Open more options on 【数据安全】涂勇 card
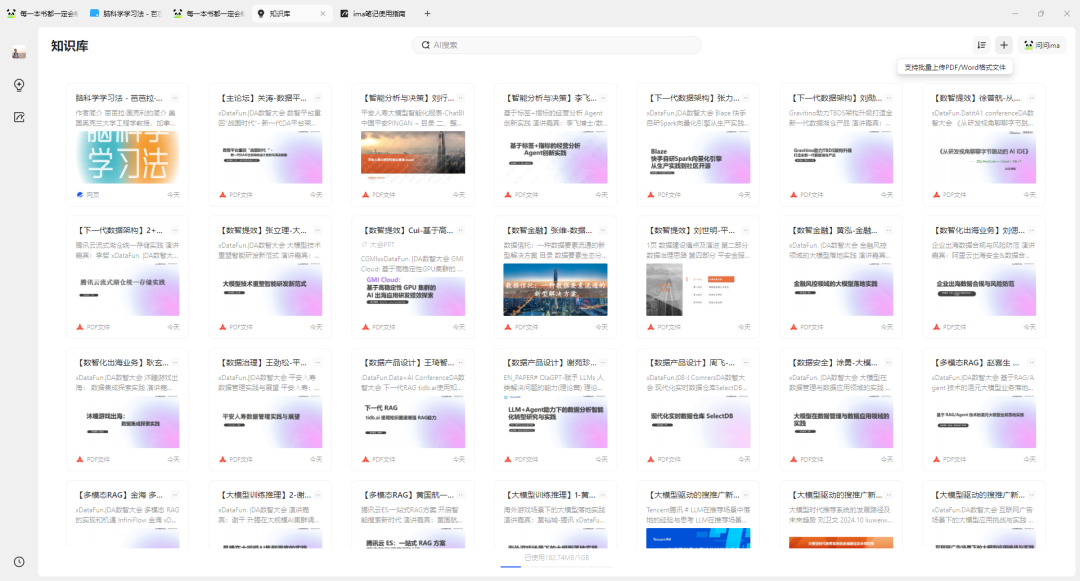This screenshot has width=1080, height=581. (889, 362)
